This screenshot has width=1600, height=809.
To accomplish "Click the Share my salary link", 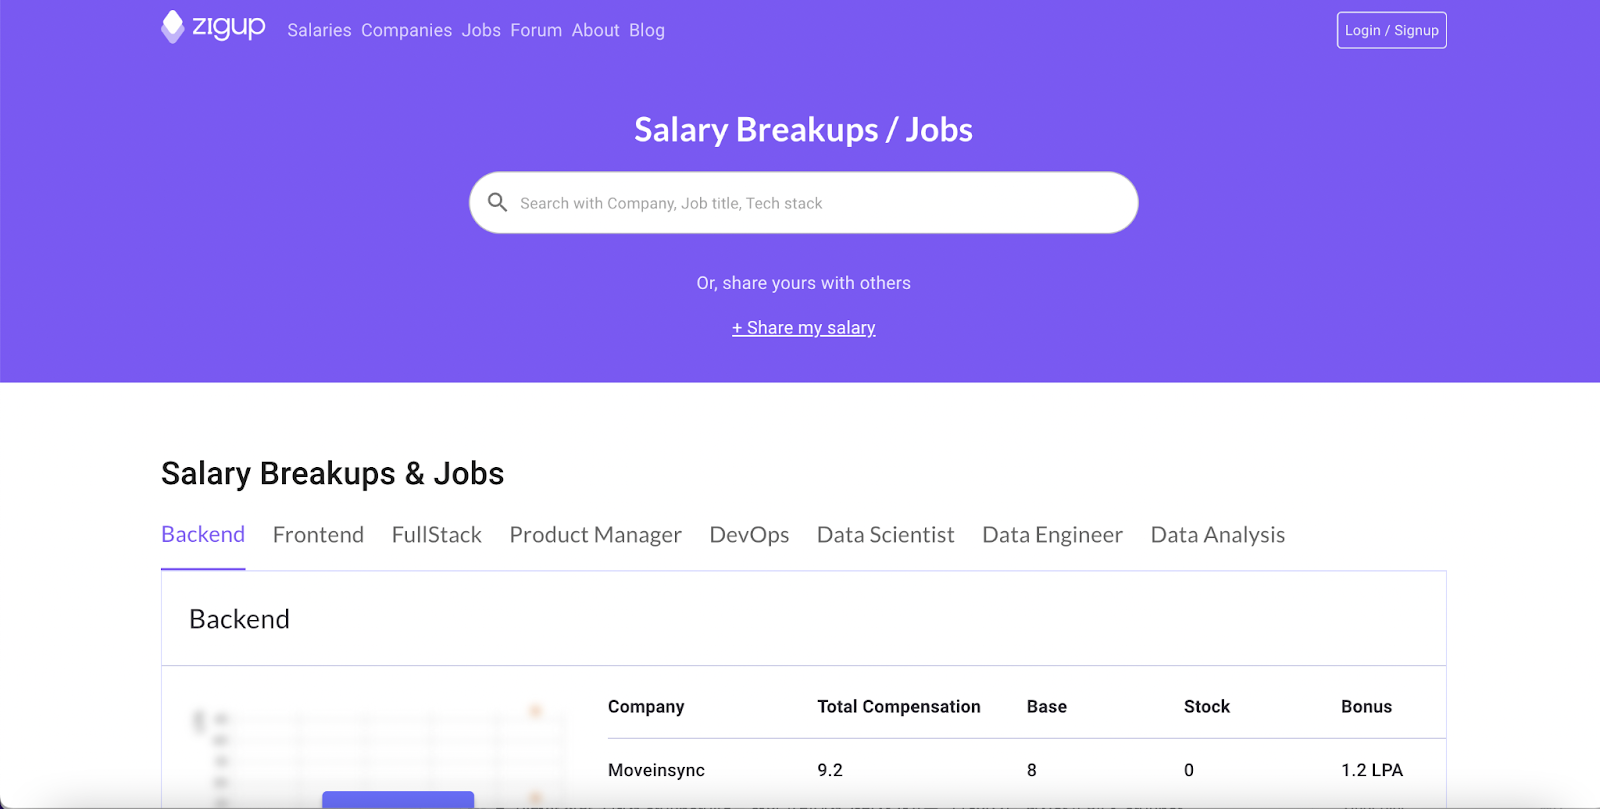I will 803,328.
